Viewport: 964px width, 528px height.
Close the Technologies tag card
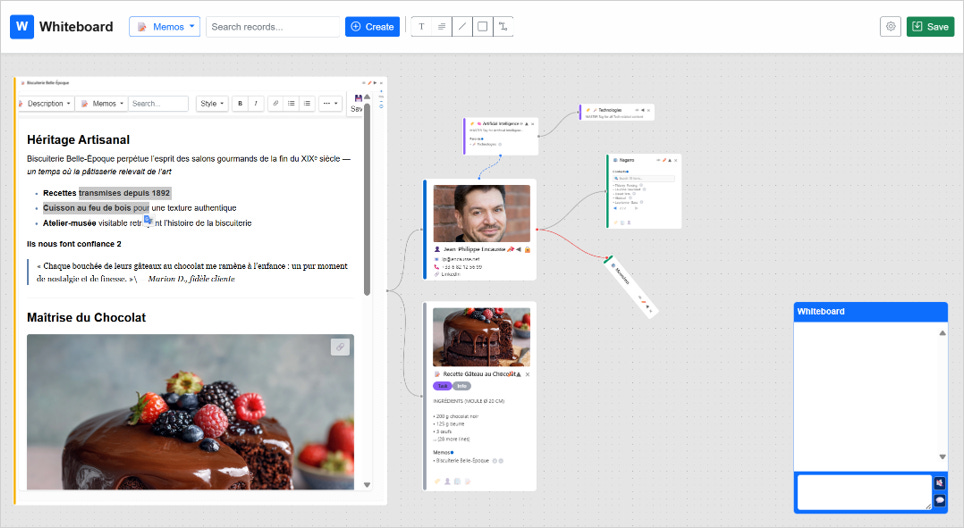click(649, 110)
